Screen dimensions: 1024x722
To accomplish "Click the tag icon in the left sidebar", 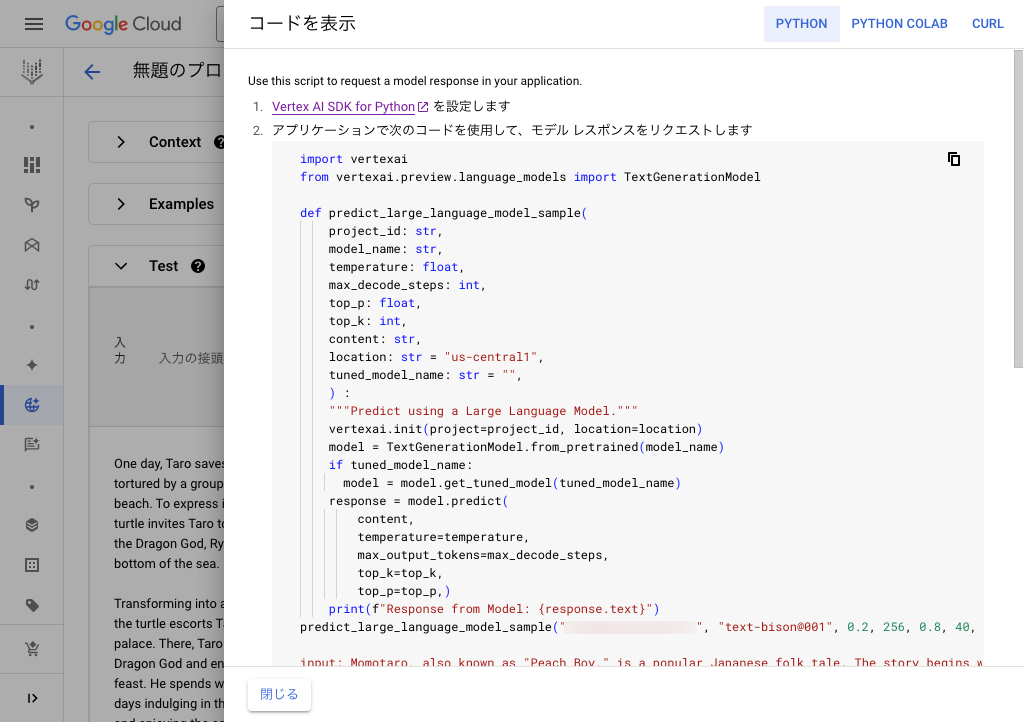I will pos(32,605).
